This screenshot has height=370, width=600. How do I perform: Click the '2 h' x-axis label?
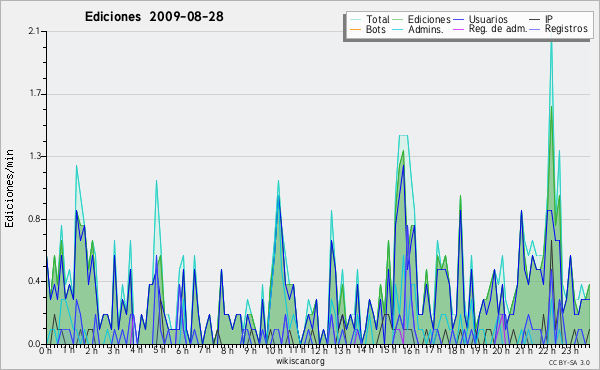(x=91, y=351)
